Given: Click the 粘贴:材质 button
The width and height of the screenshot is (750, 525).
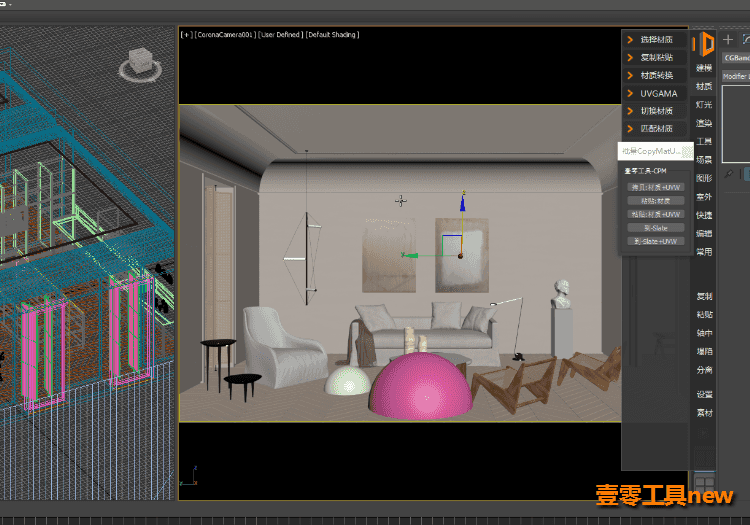Looking at the screenshot, I should point(656,201).
